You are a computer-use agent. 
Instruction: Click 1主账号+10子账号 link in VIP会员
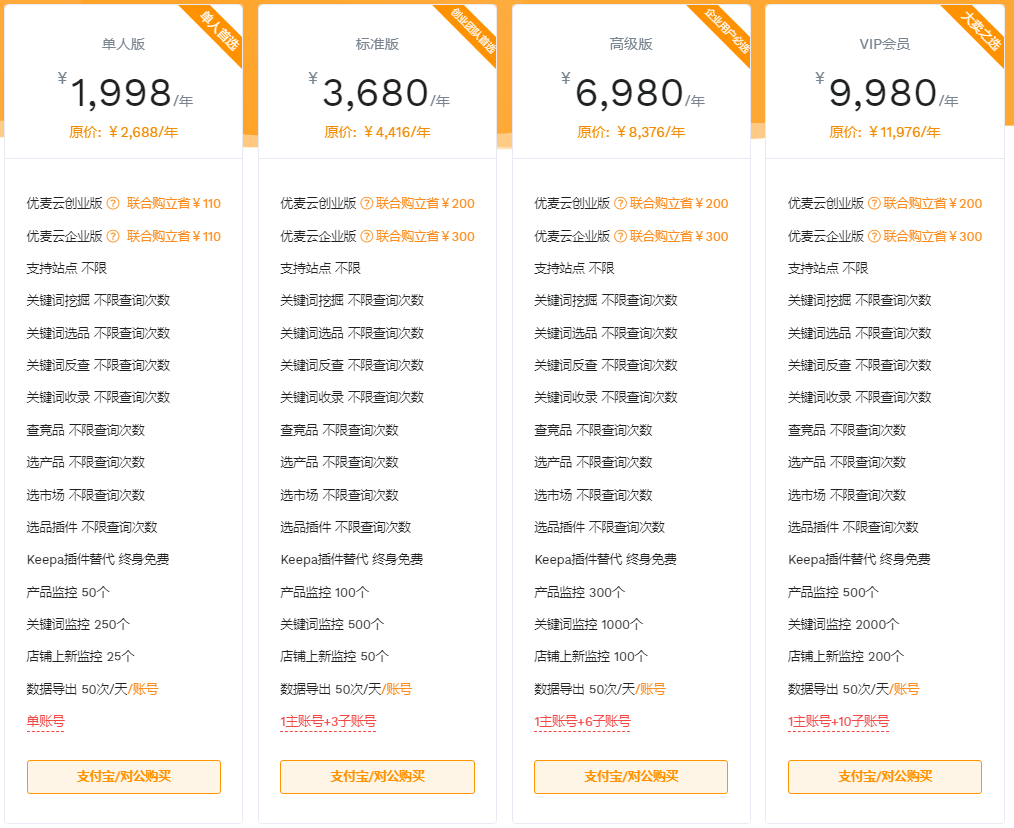click(x=838, y=721)
